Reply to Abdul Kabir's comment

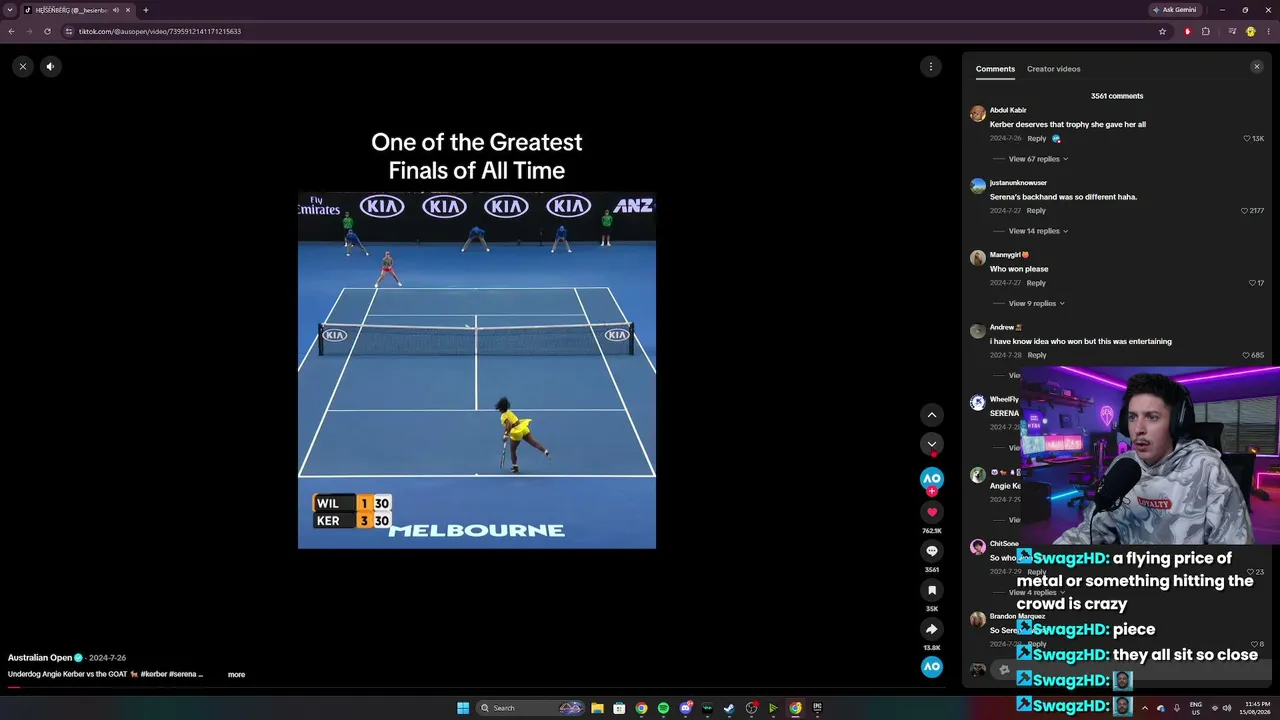[1037, 139]
